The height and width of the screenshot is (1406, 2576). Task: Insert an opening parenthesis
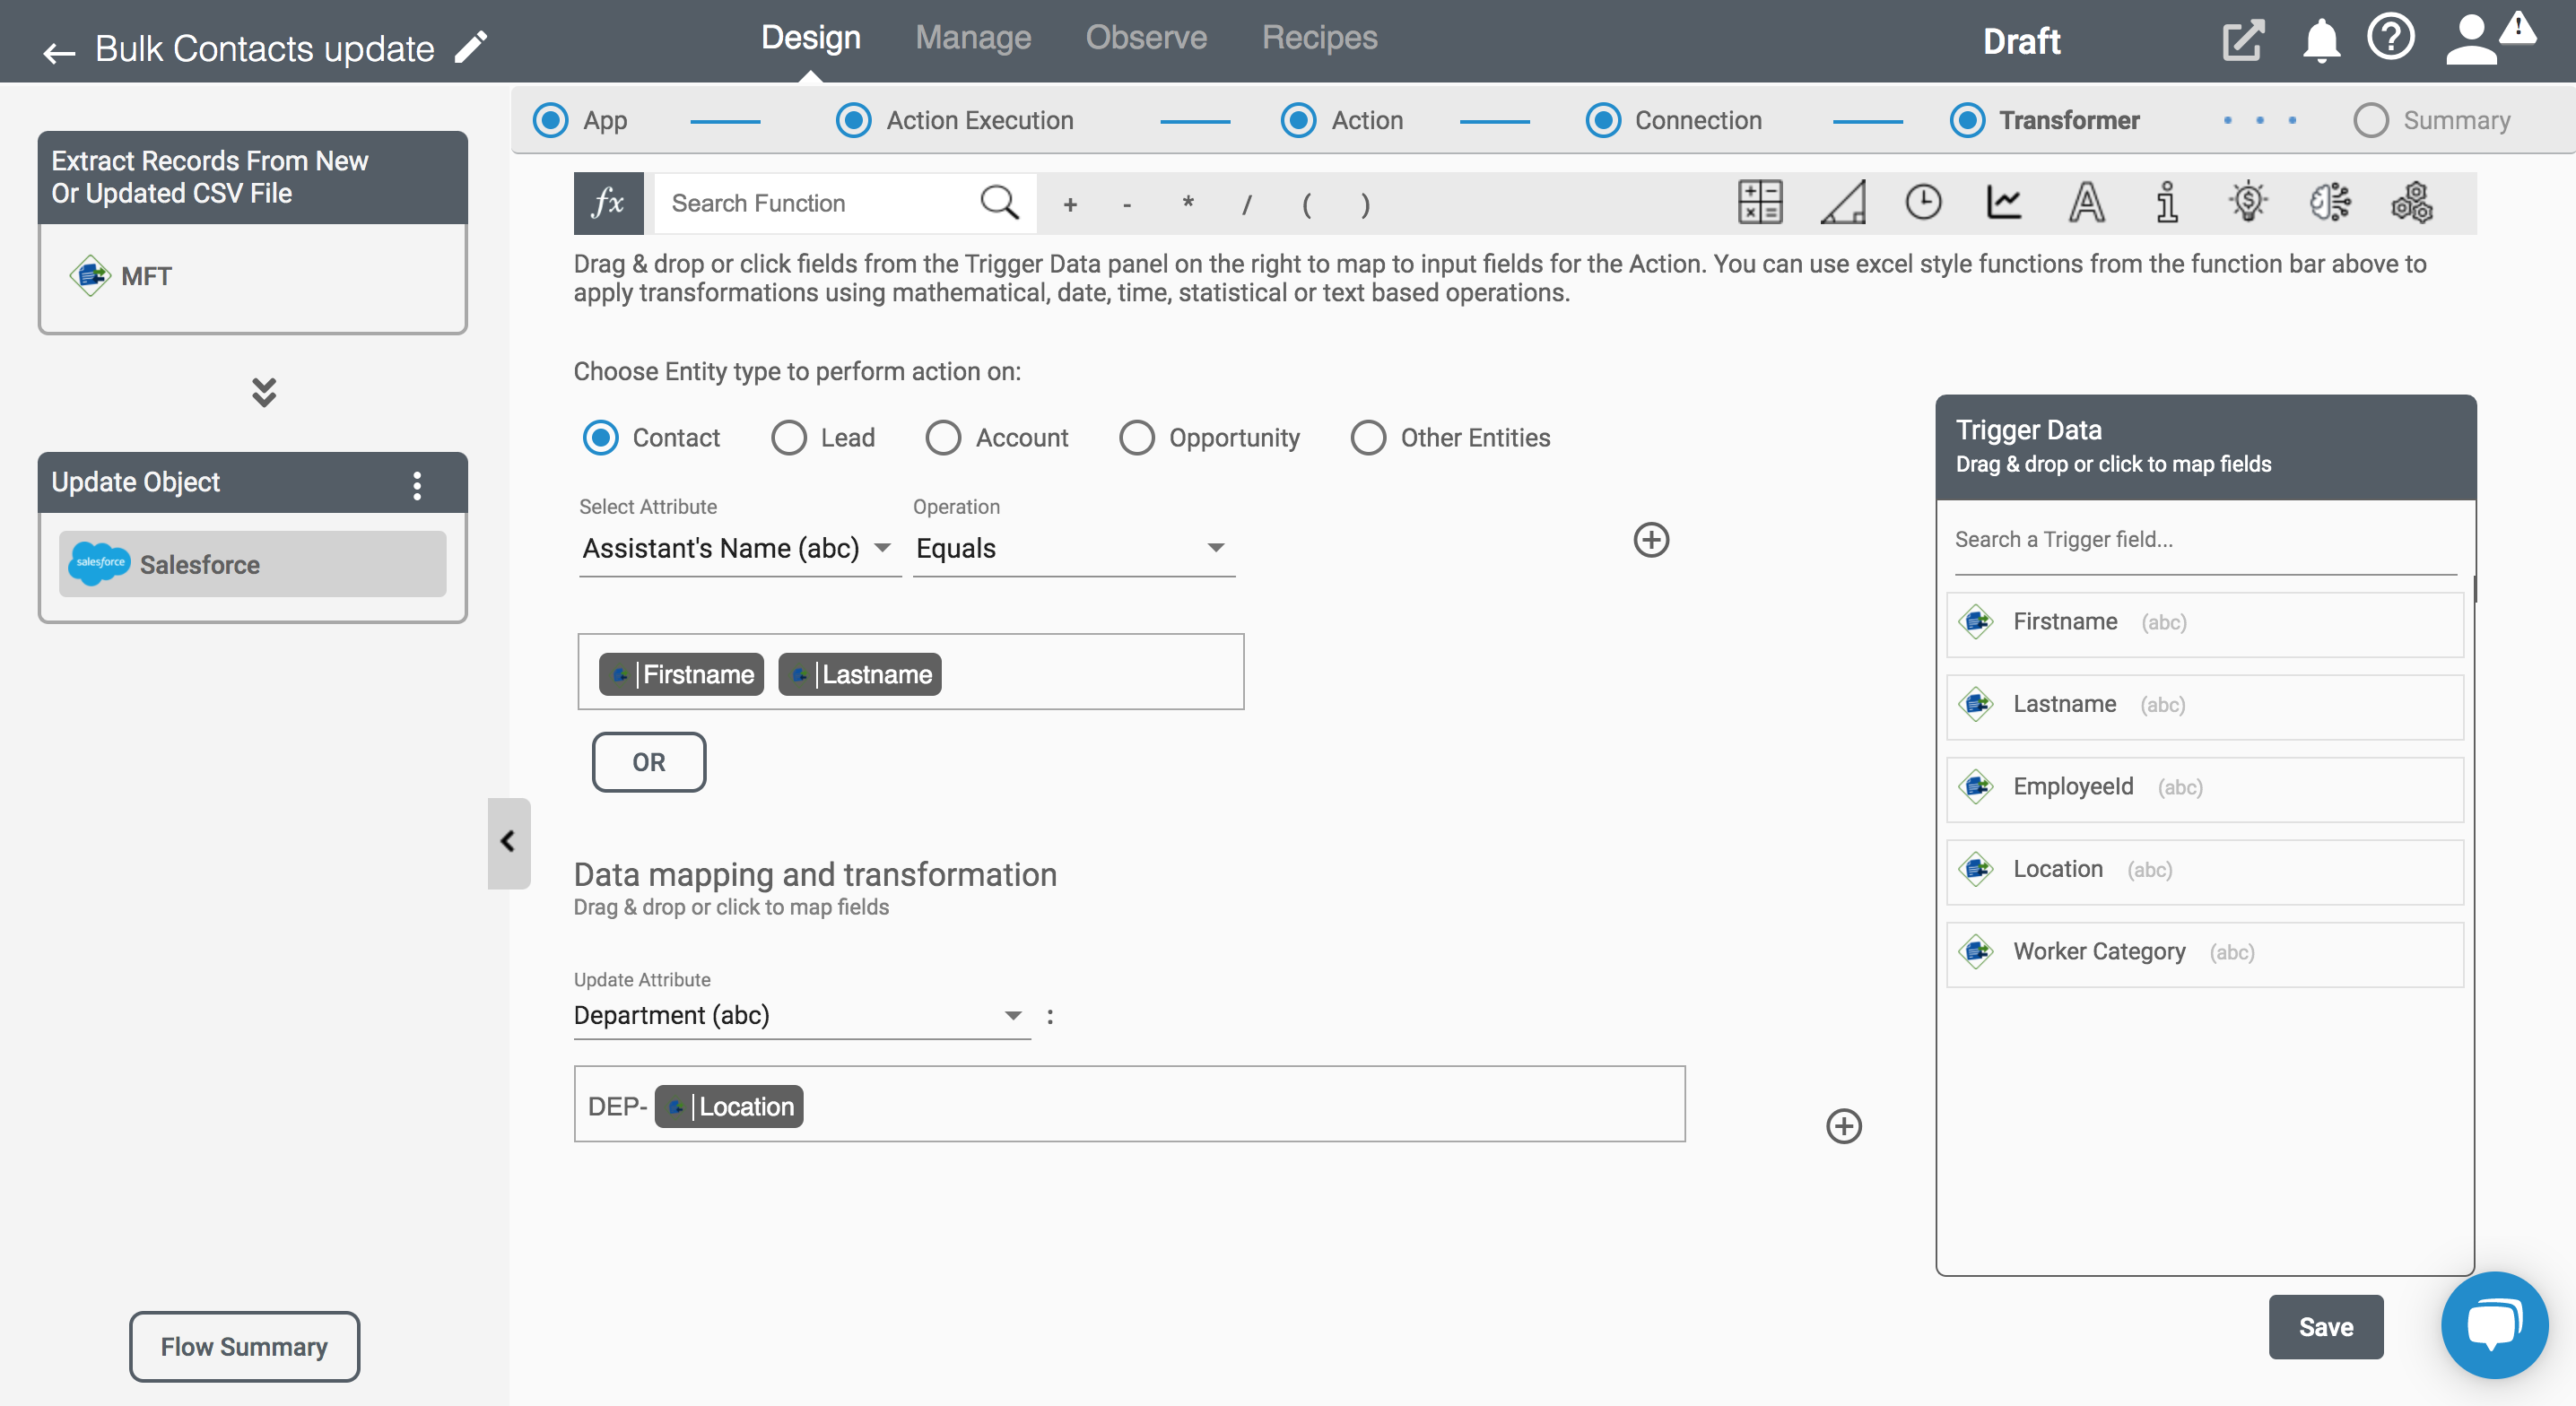point(1306,205)
